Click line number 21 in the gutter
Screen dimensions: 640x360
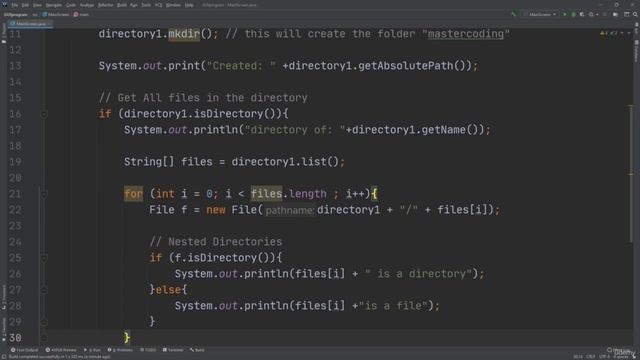[x=15, y=194]
